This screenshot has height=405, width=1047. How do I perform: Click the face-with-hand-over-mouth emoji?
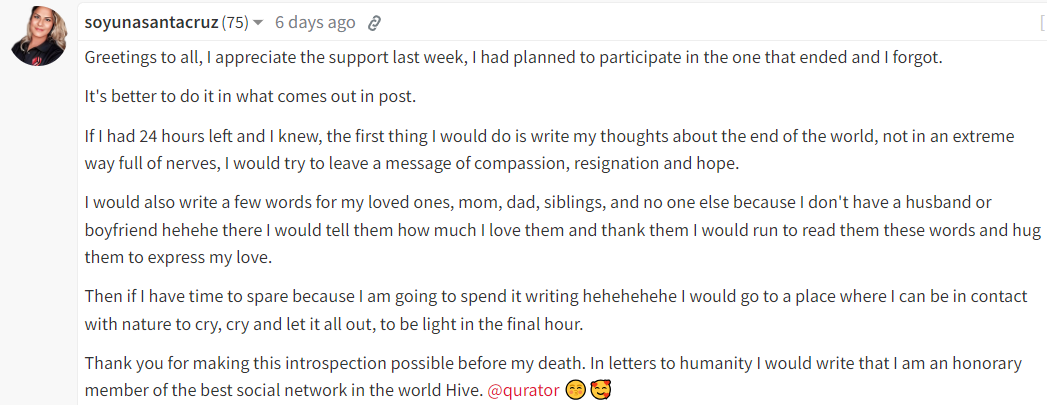[x=575, y=390]
